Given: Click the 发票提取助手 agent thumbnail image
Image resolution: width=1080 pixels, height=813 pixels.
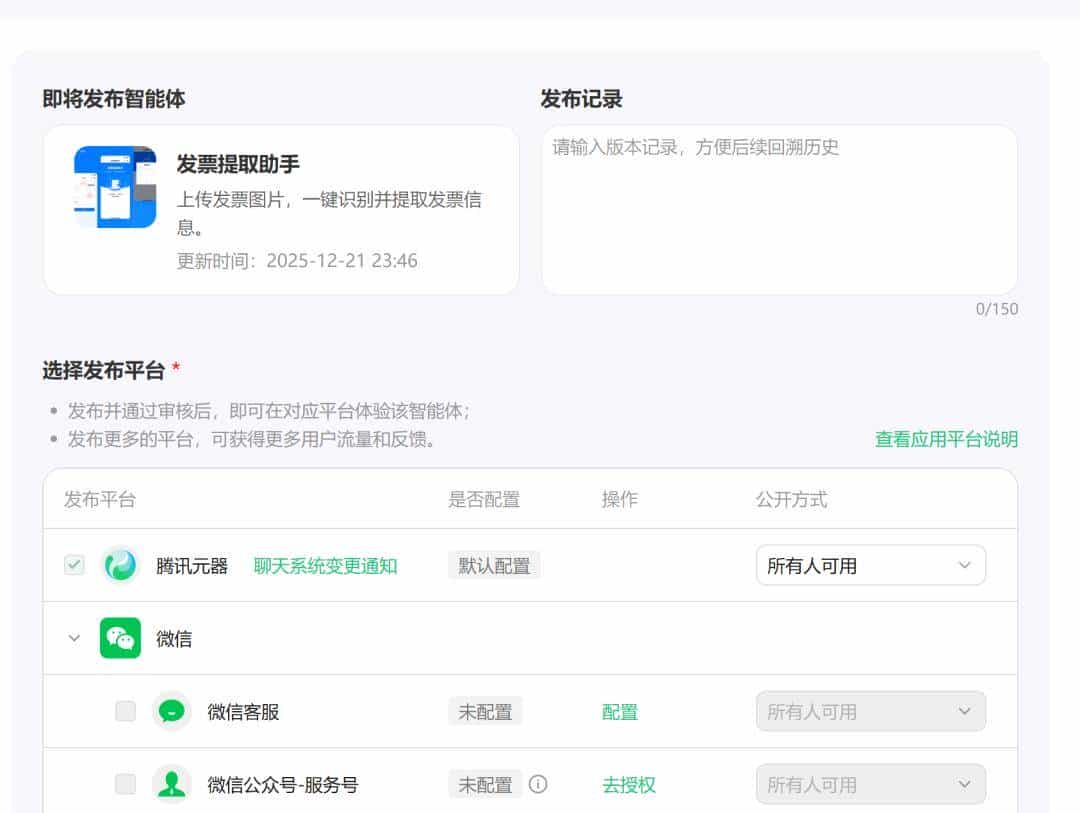Looking at the screenshot, I should click(x=114, y=186).
